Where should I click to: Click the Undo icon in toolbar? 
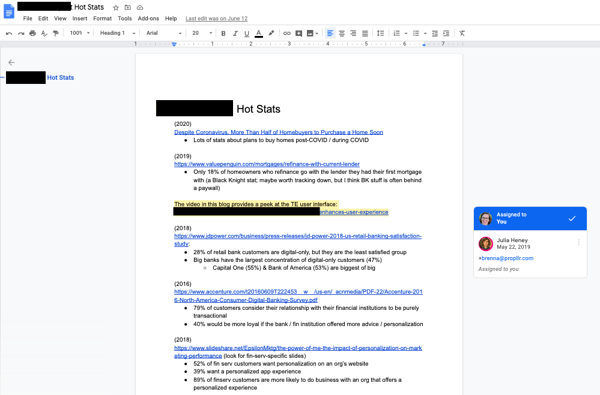(x=9, y=33)
